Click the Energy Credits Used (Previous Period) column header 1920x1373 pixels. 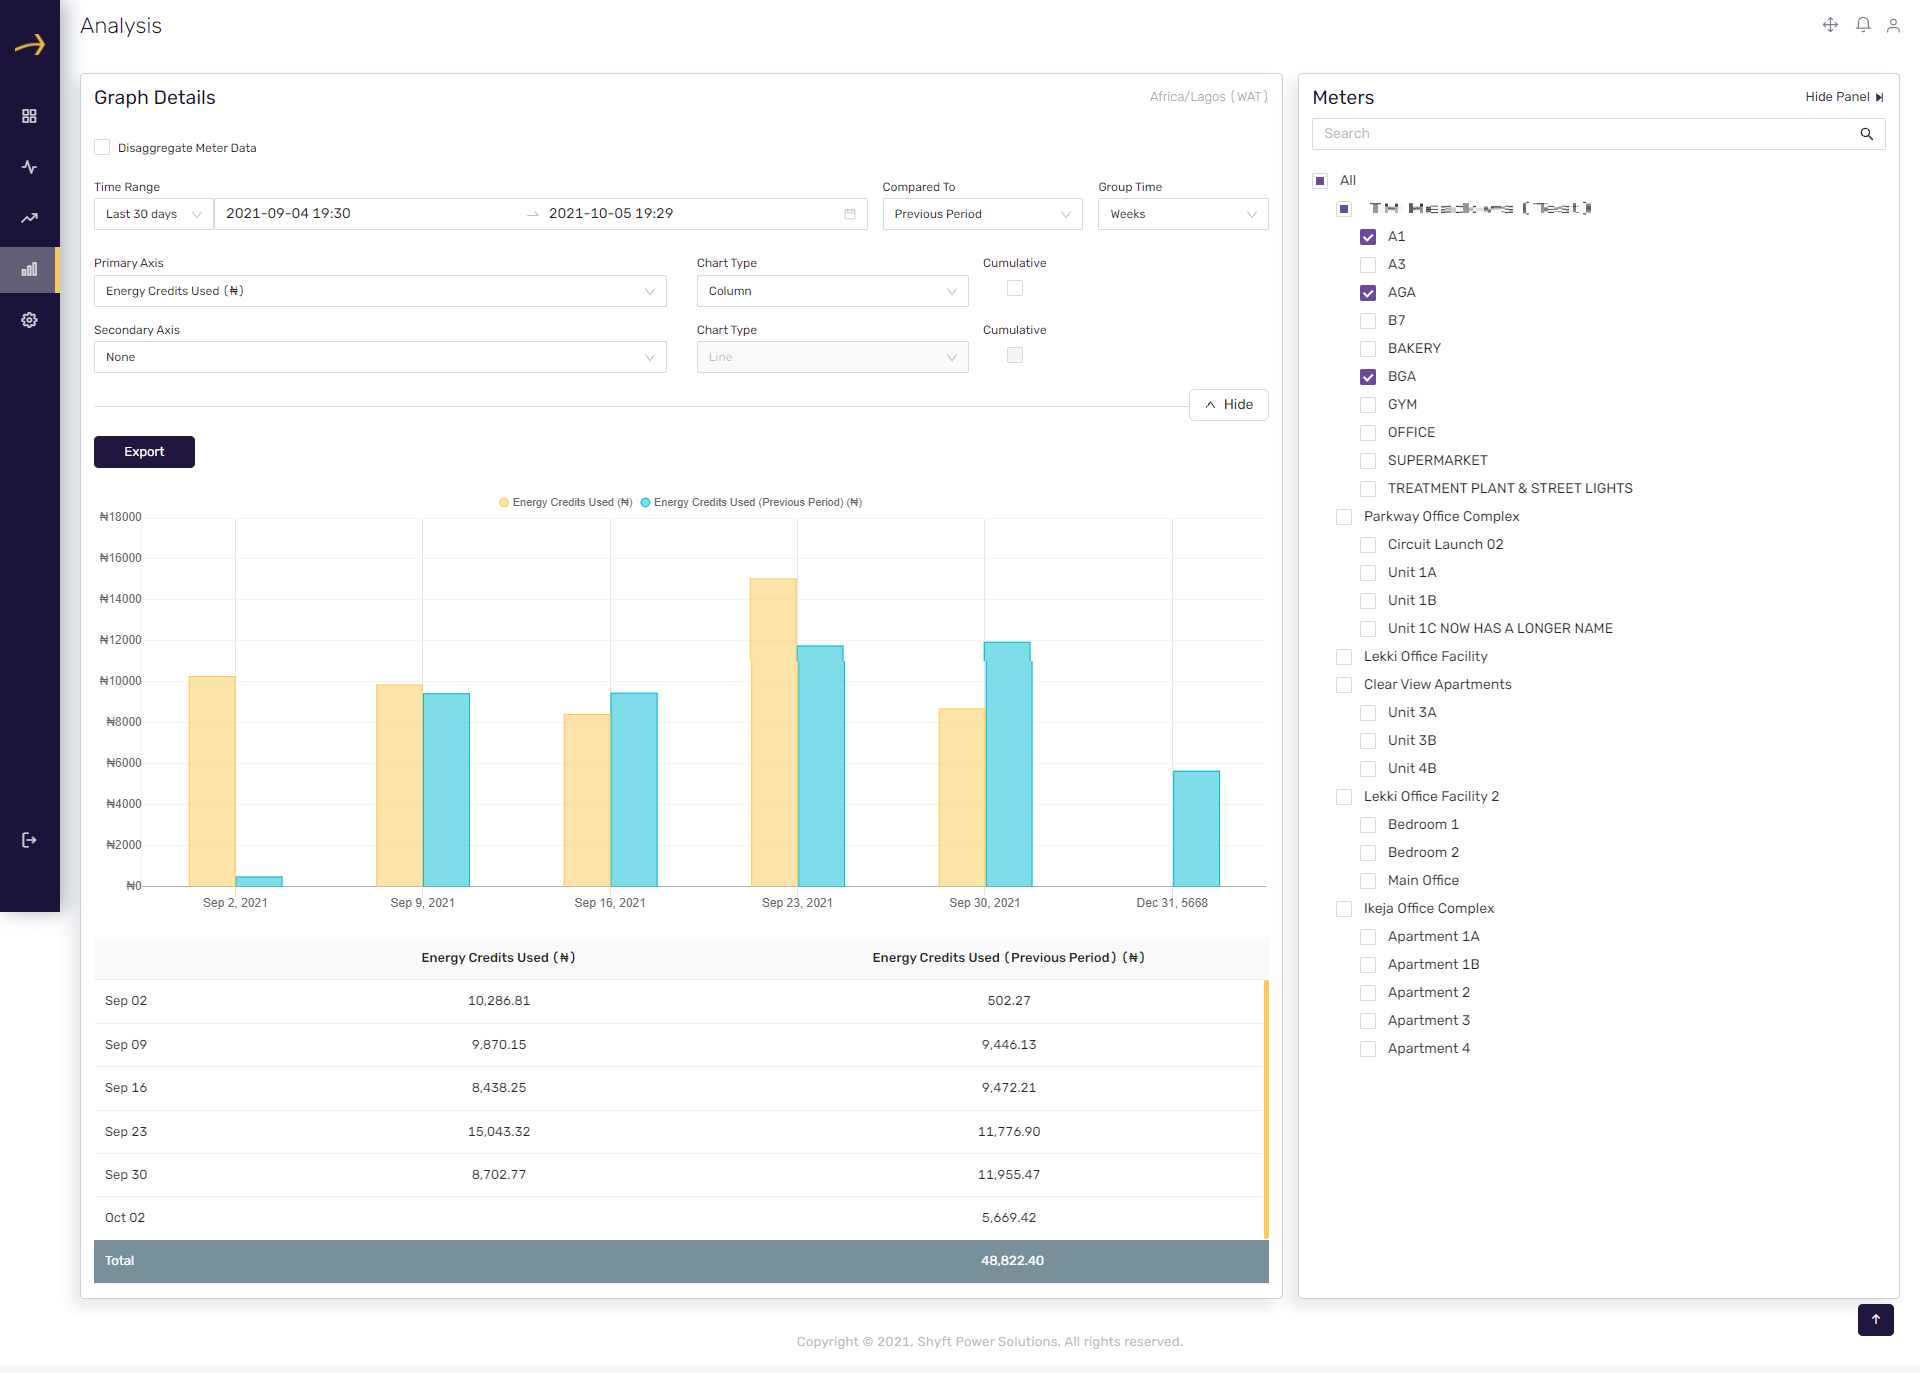pyautogui.click(x=1008, y=958)
